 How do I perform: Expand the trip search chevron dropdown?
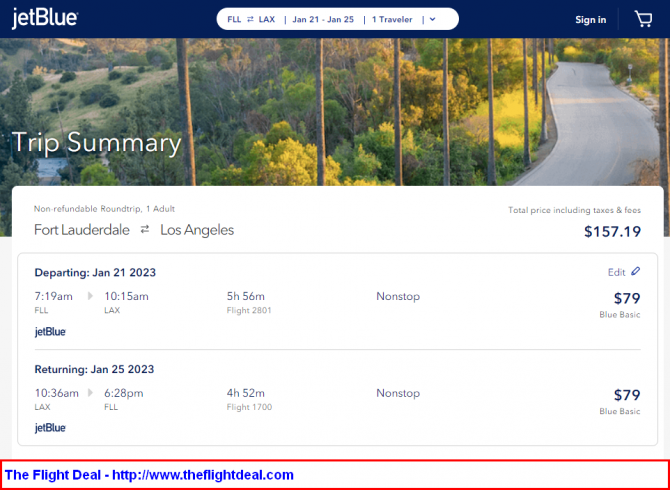pyautogui.click(x=432, y=19)
